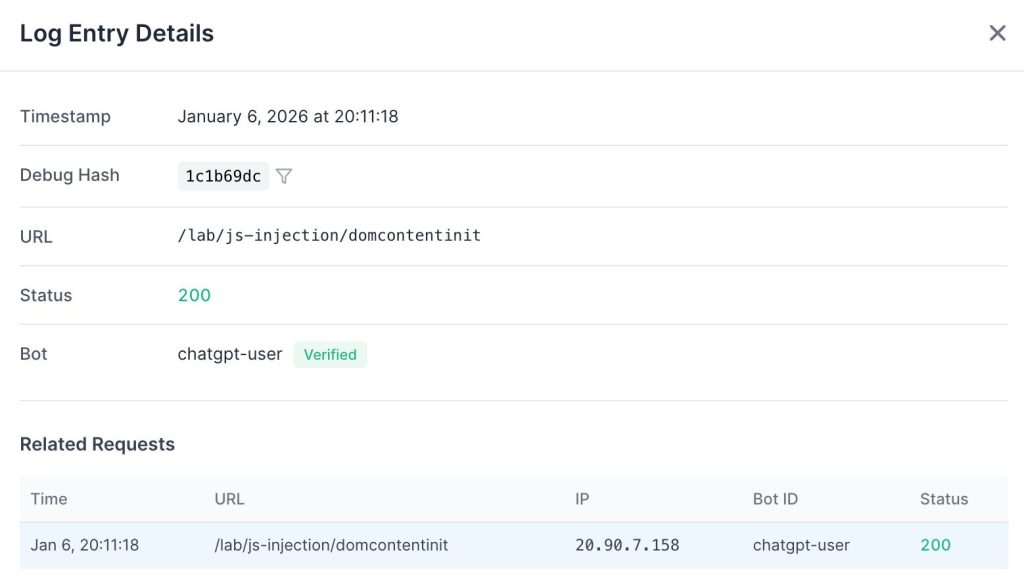The image size is (1024, 588).
Task: Click the IP column header
Action: 582,499
